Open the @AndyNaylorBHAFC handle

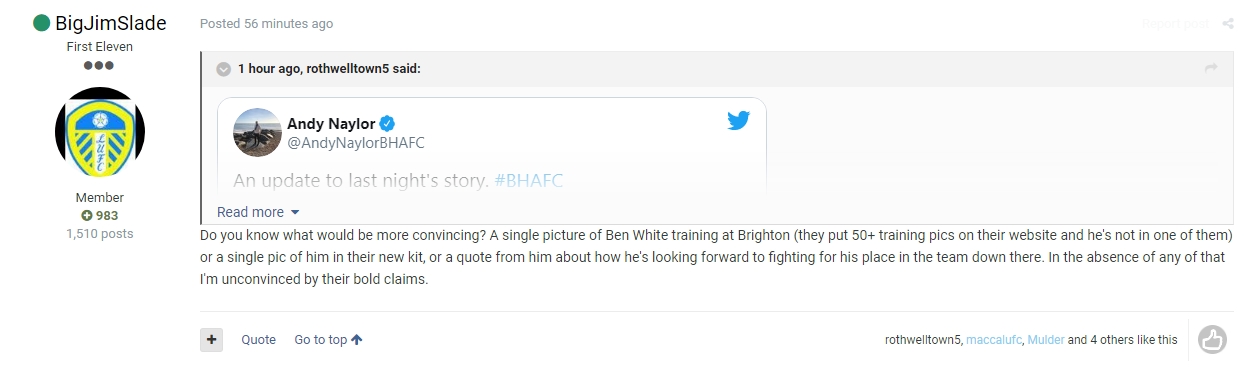pyautogui.click(x=356, y=143)
